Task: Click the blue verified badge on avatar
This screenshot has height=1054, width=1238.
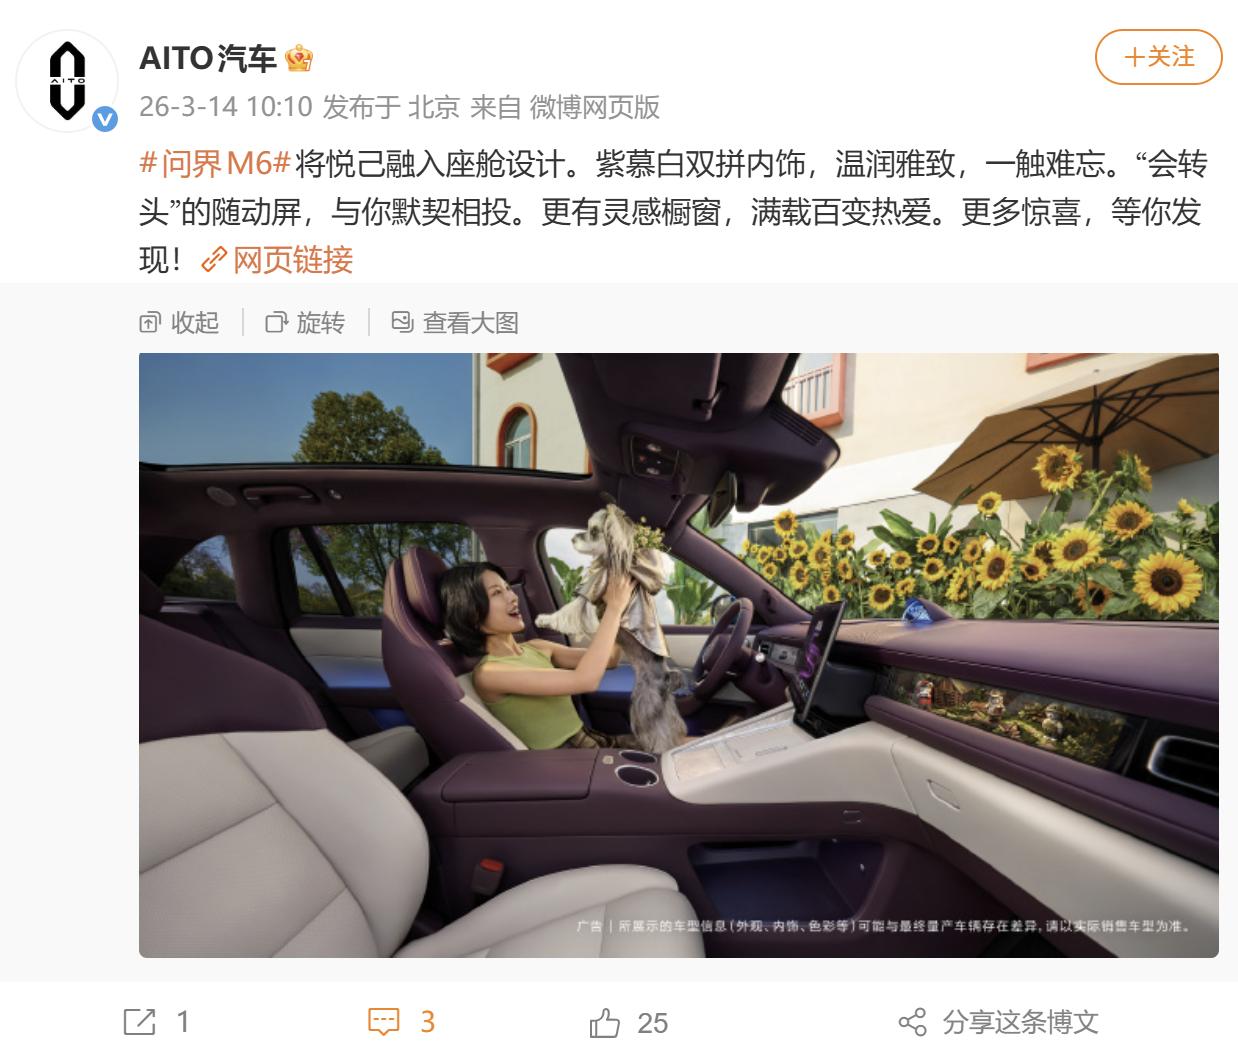Action: [x=105, y=120]
